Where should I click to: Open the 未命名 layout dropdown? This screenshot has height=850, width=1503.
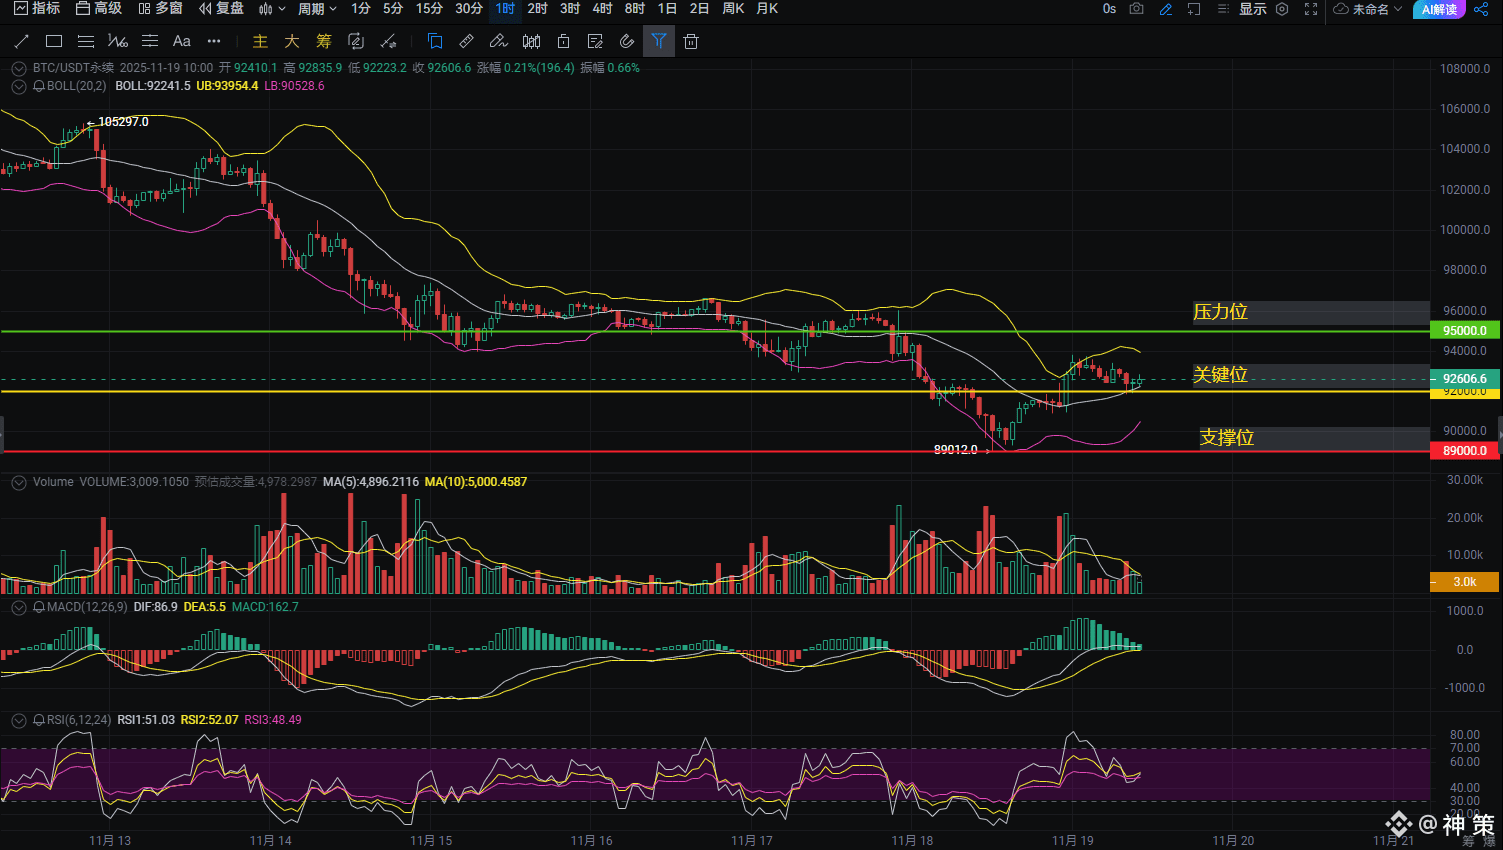click(x=1368, y=9)
